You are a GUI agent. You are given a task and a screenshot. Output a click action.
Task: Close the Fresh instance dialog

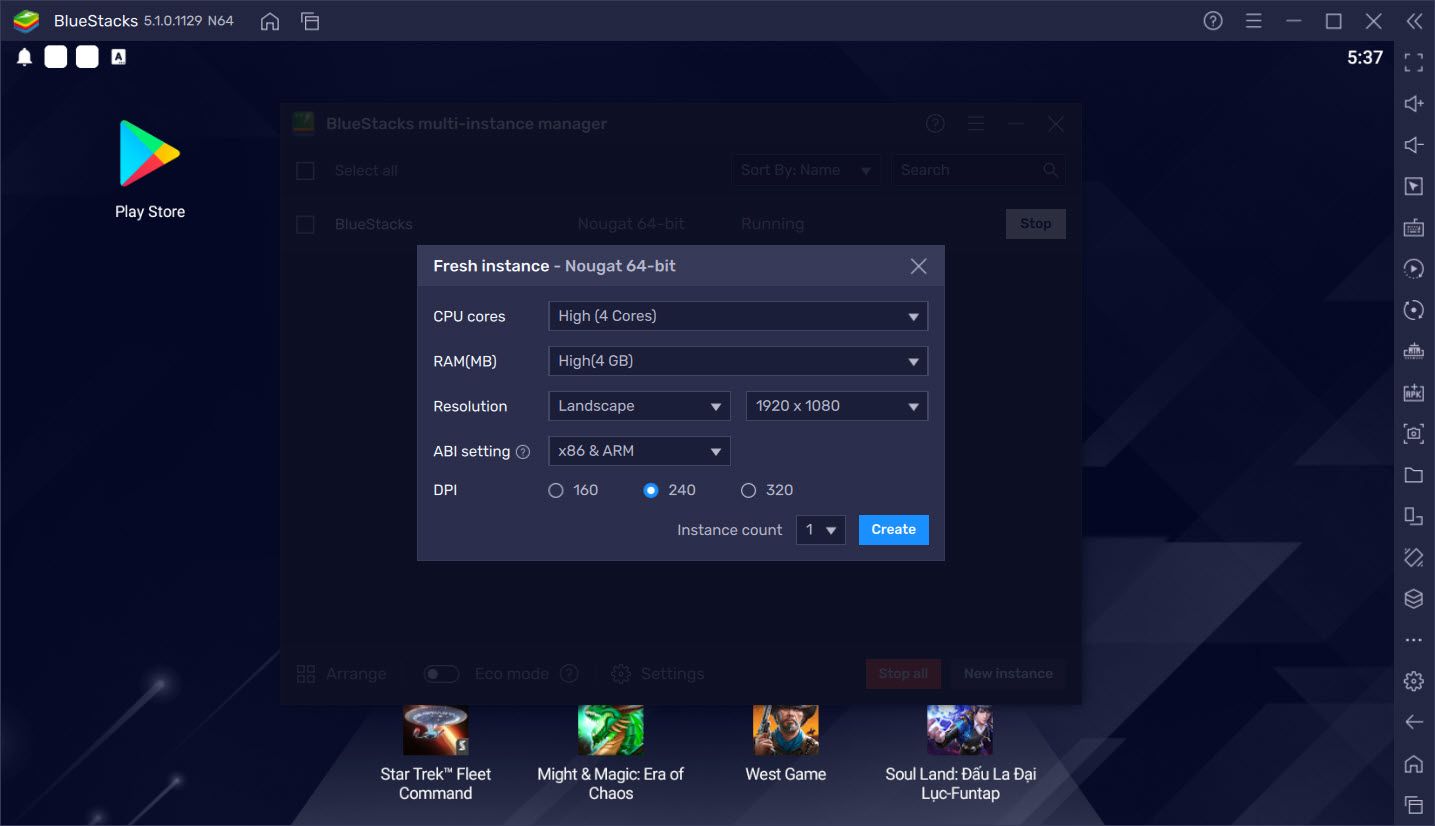click(x=919, y=266)
